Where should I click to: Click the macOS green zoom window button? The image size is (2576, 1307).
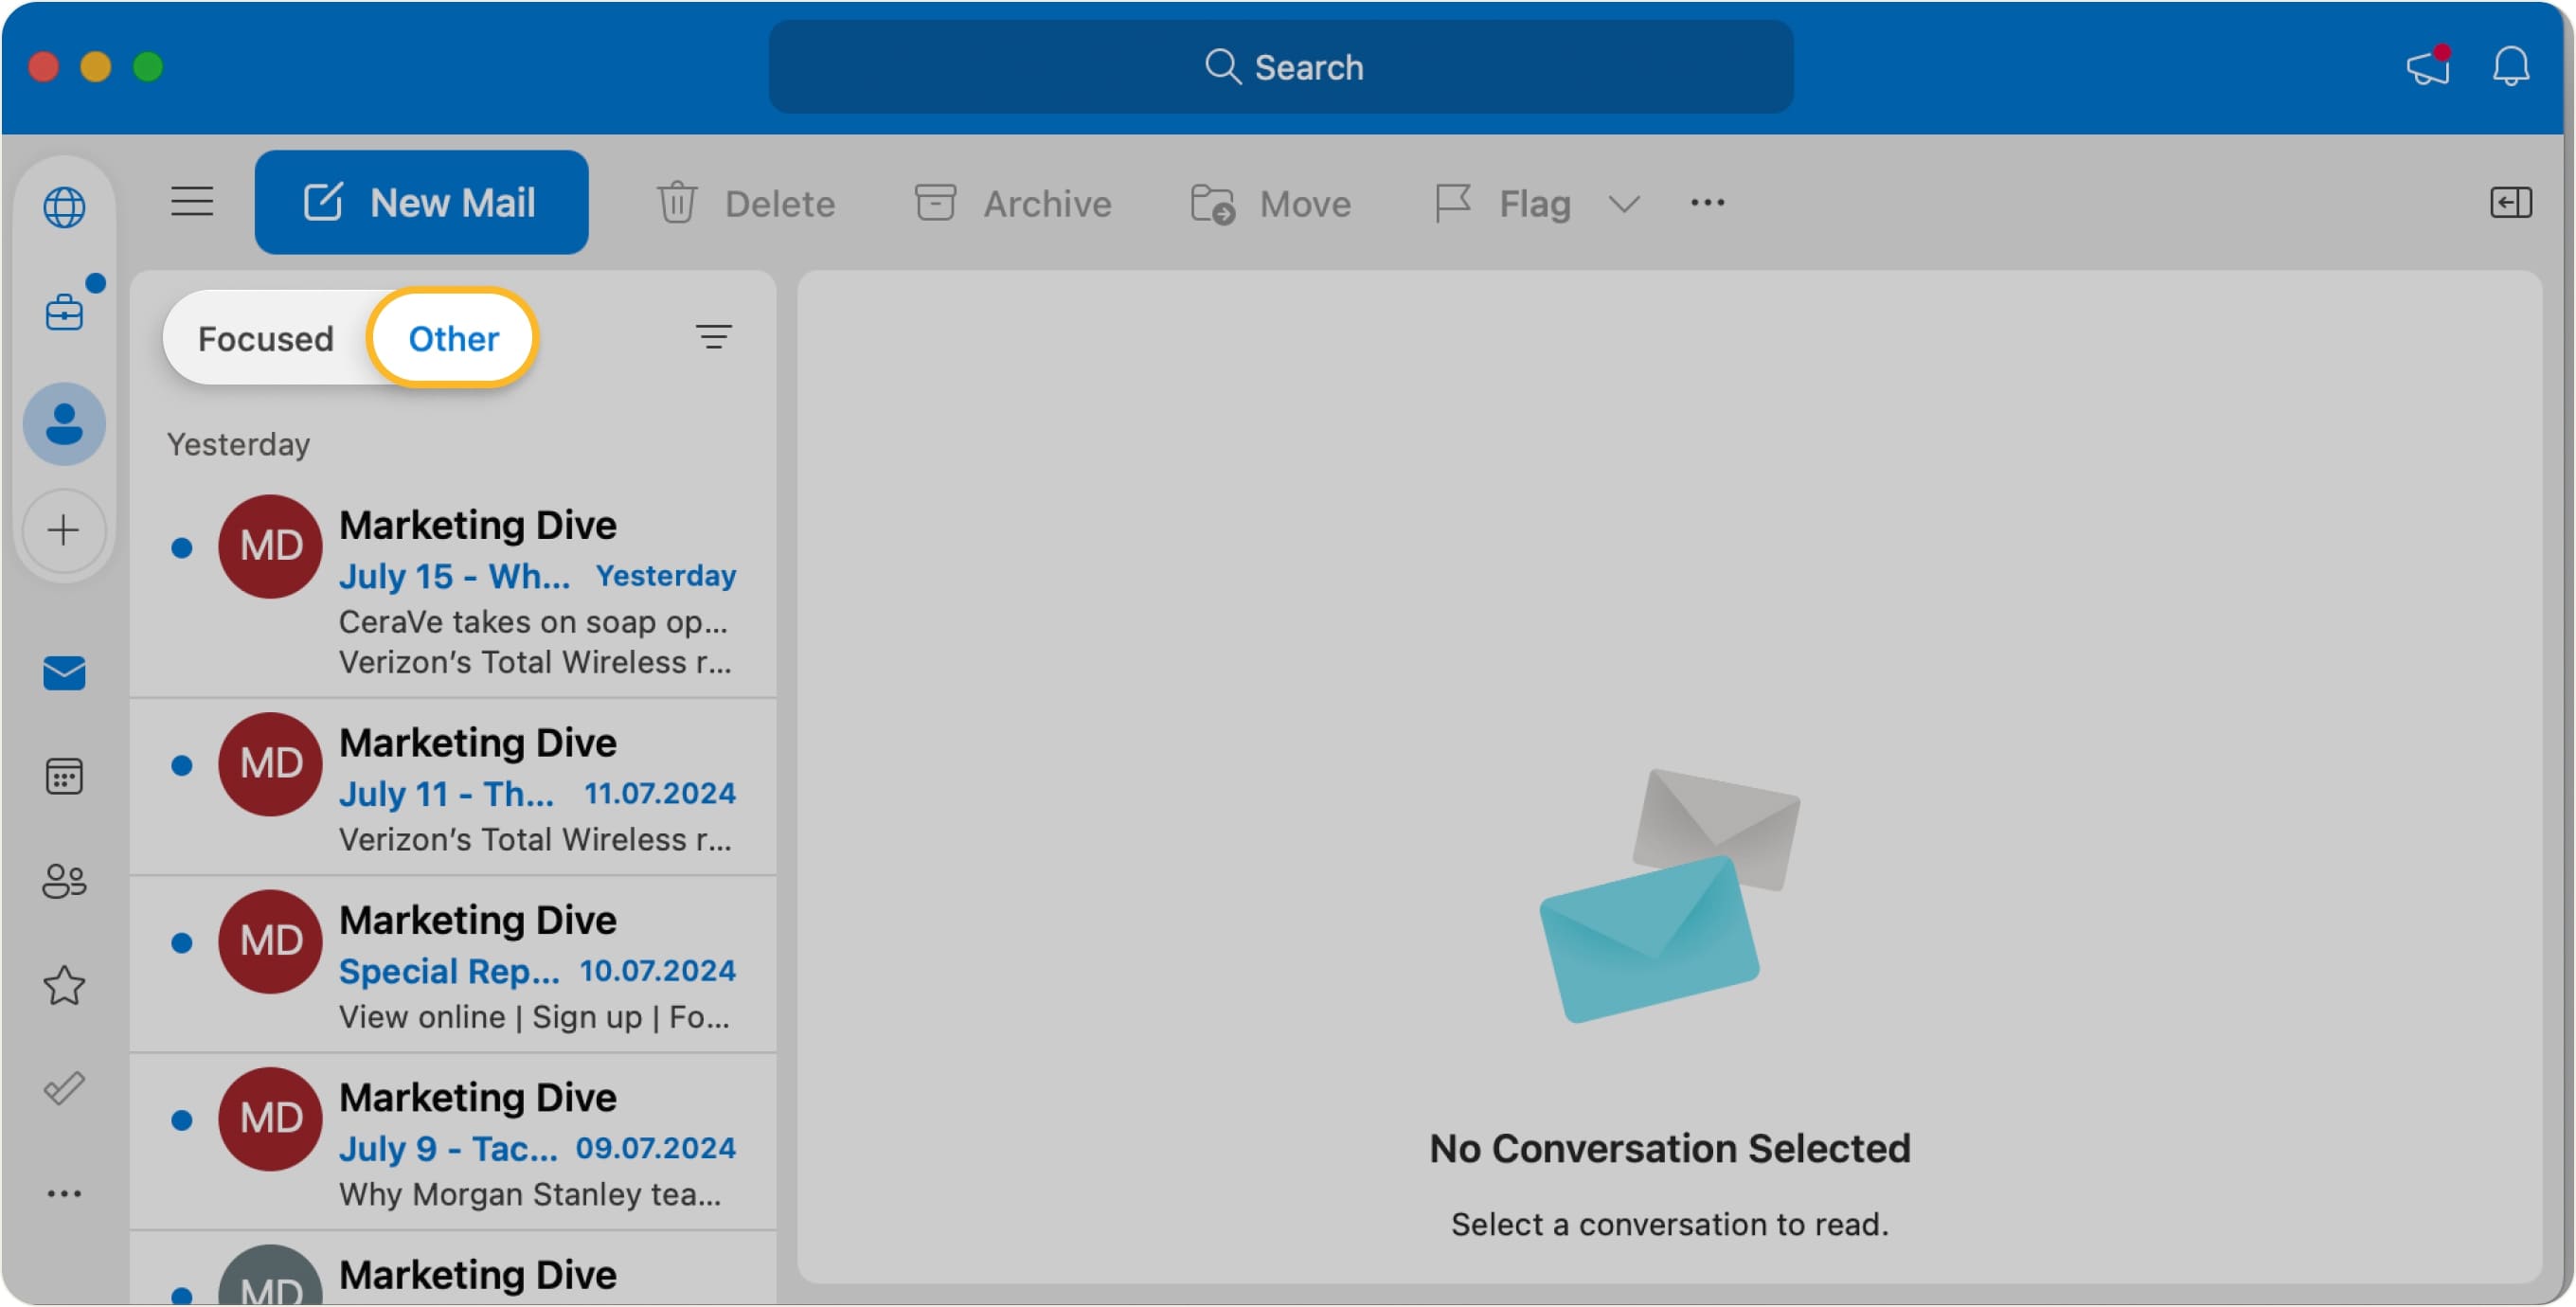(x=148, y=67)
